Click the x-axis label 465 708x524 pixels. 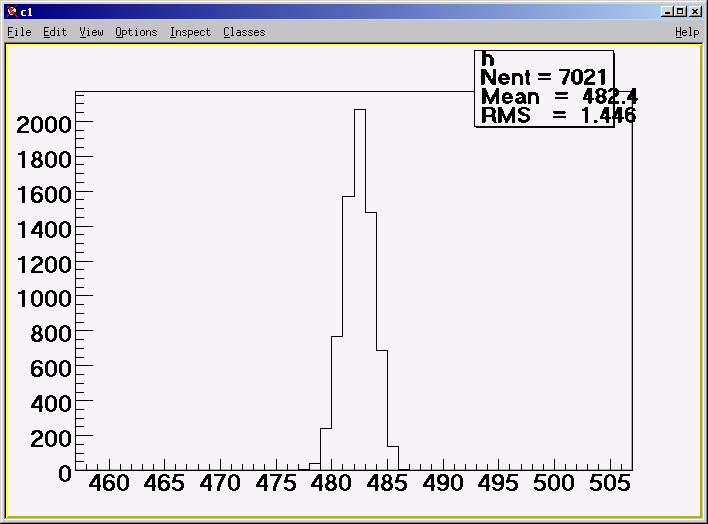[x=164, y=483]
